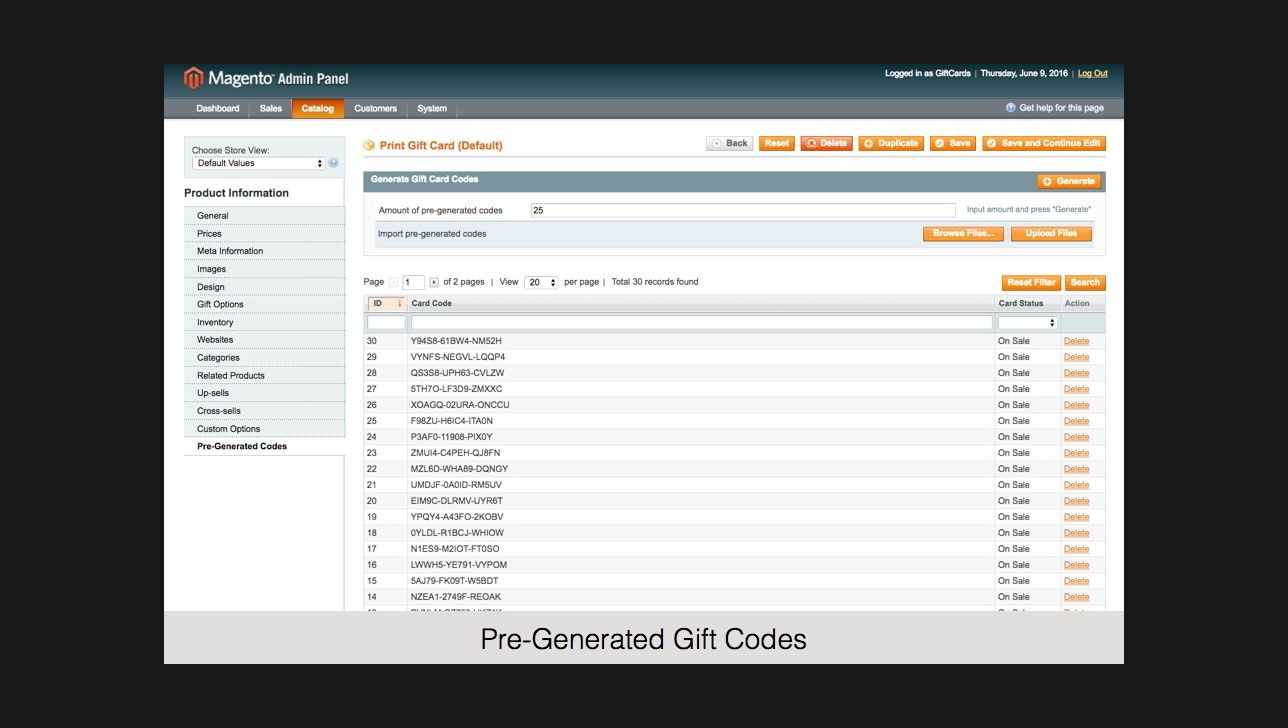Click the previous page arrow icon

pyautogui.click(x=393, y=283)
